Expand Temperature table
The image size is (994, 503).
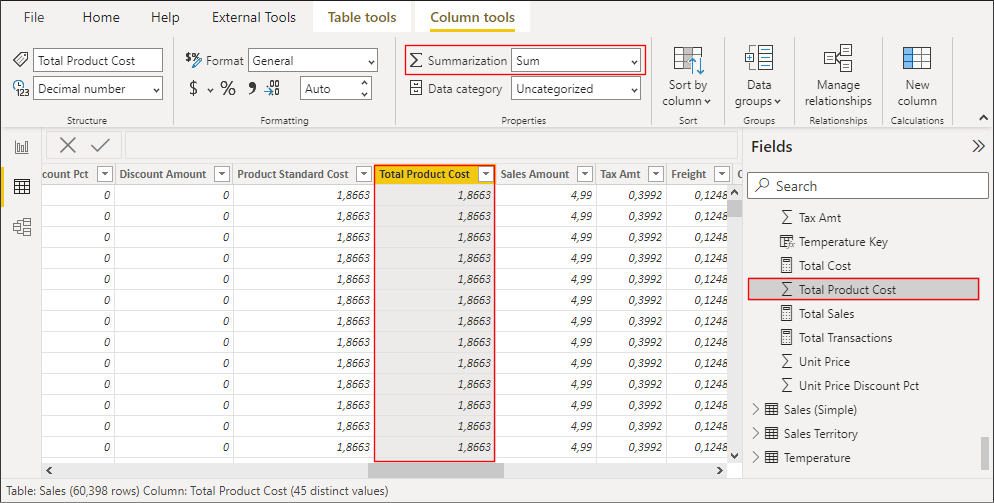[x=755, y=457]
